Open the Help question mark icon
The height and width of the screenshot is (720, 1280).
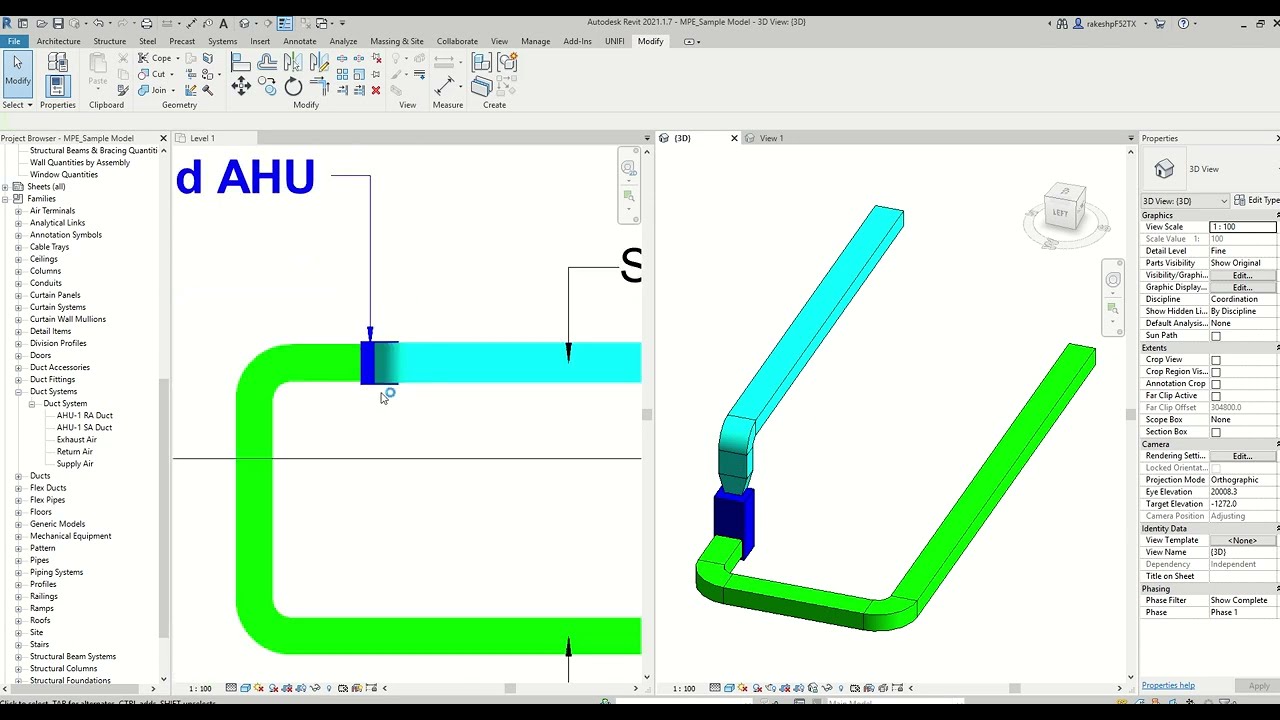click(x=1184, y=23)
